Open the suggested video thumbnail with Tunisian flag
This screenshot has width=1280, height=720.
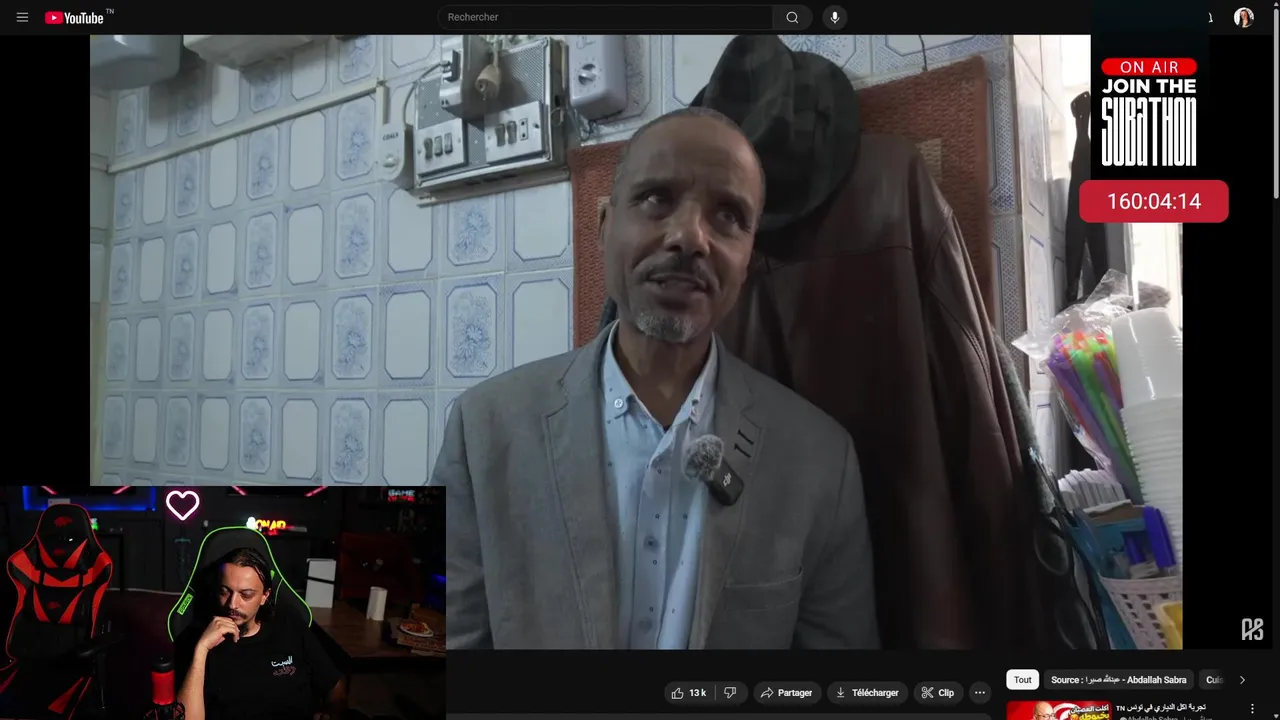point(1058,710)
